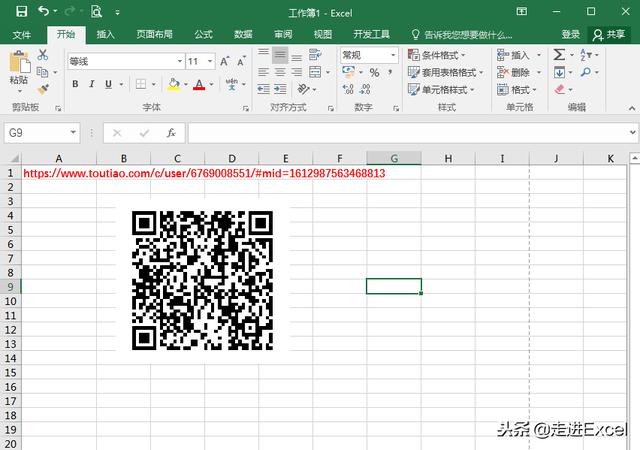
Task: Click the 告诉我您想要做什么 search box
Action: [x=462, y=34]
